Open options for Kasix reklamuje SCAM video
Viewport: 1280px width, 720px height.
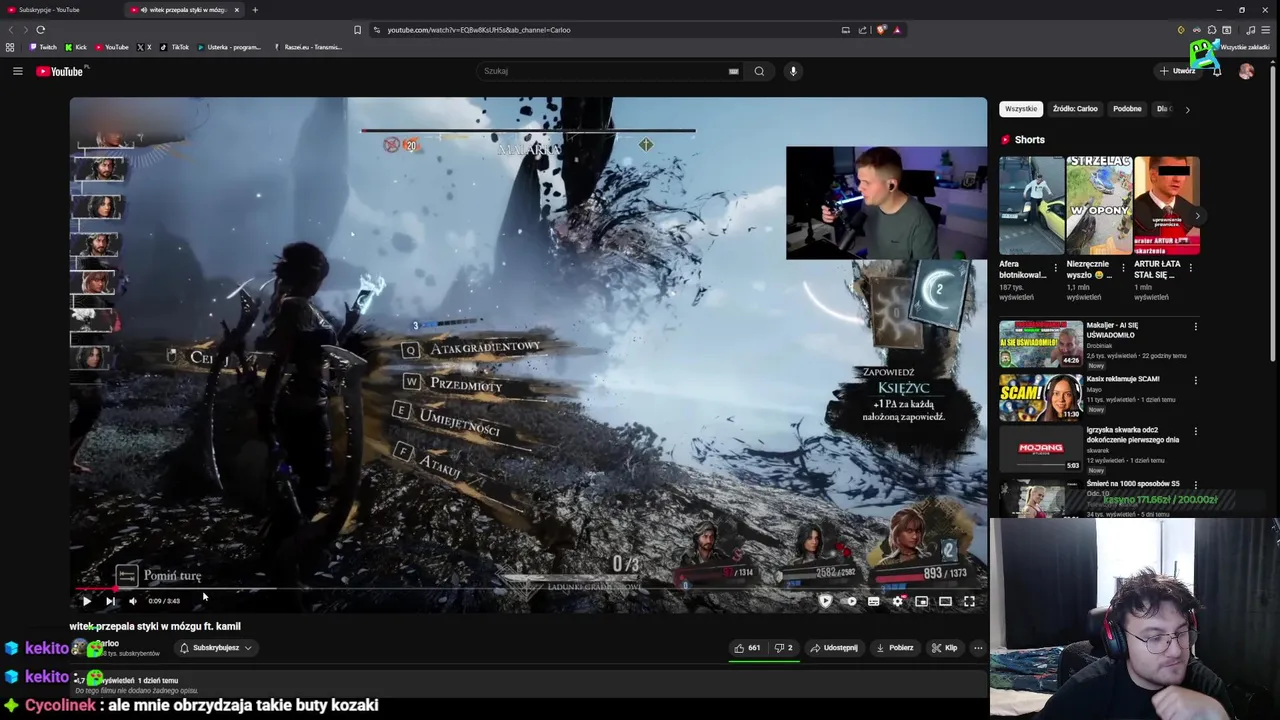tap(1195, 380)
